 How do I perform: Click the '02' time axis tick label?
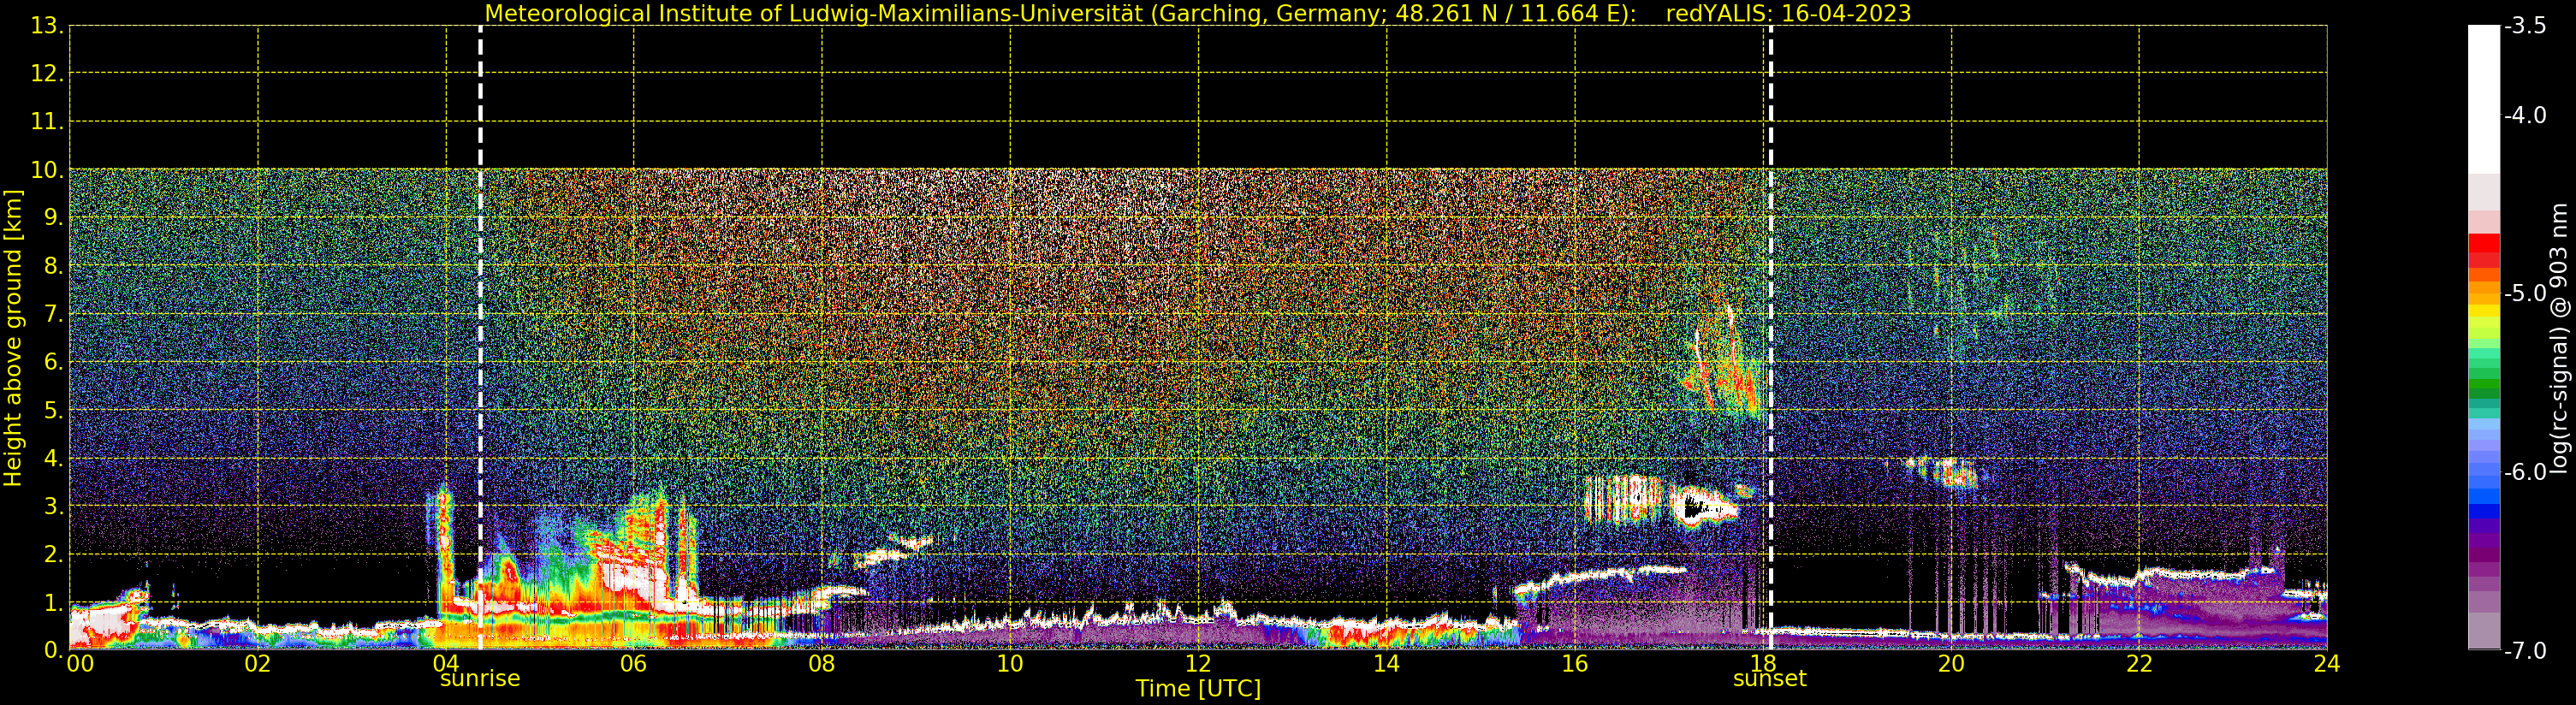coord(258,663)
